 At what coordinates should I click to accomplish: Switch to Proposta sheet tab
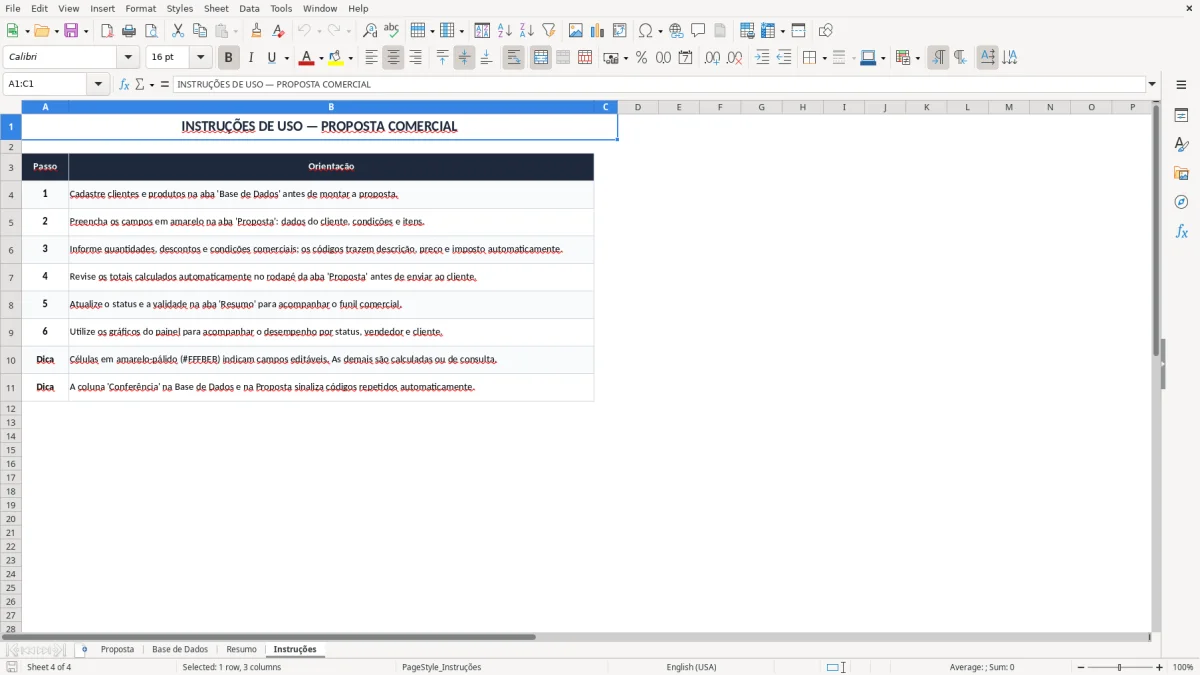pyautogui.click(x=117, y=649)
